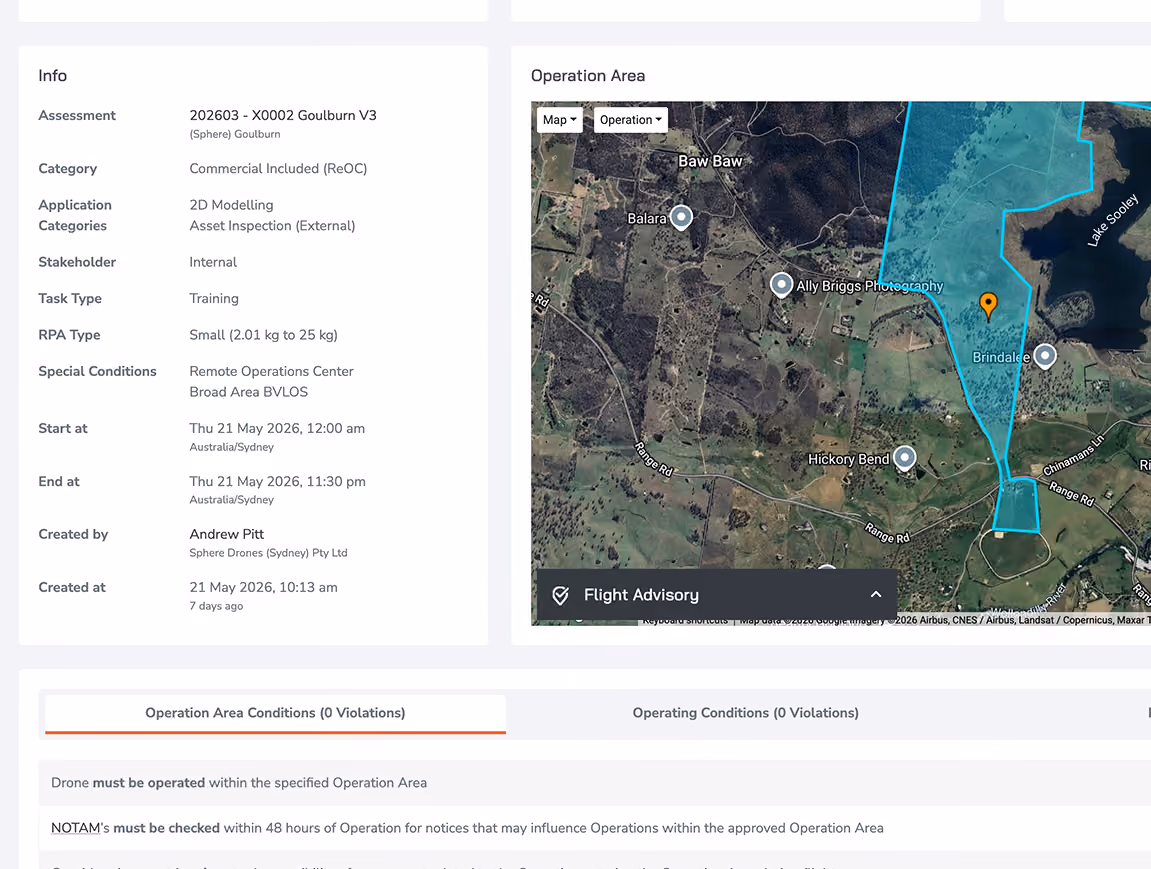Click the Drone must be operated condition row
The height and width of the screenshot is (869, 1151).
point(595,782)
